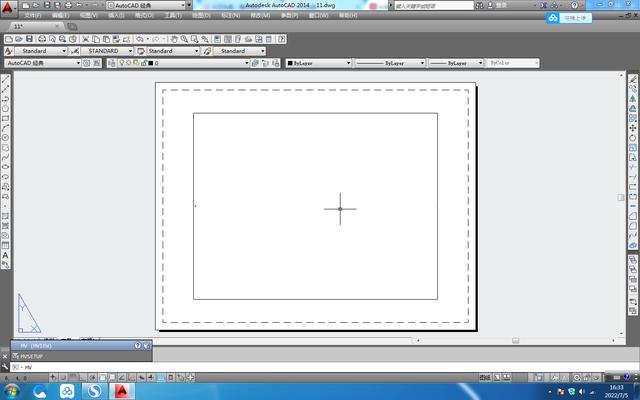Expand the ByLayer linetype dropdown
Screen dimensions: 640x400
419,63
